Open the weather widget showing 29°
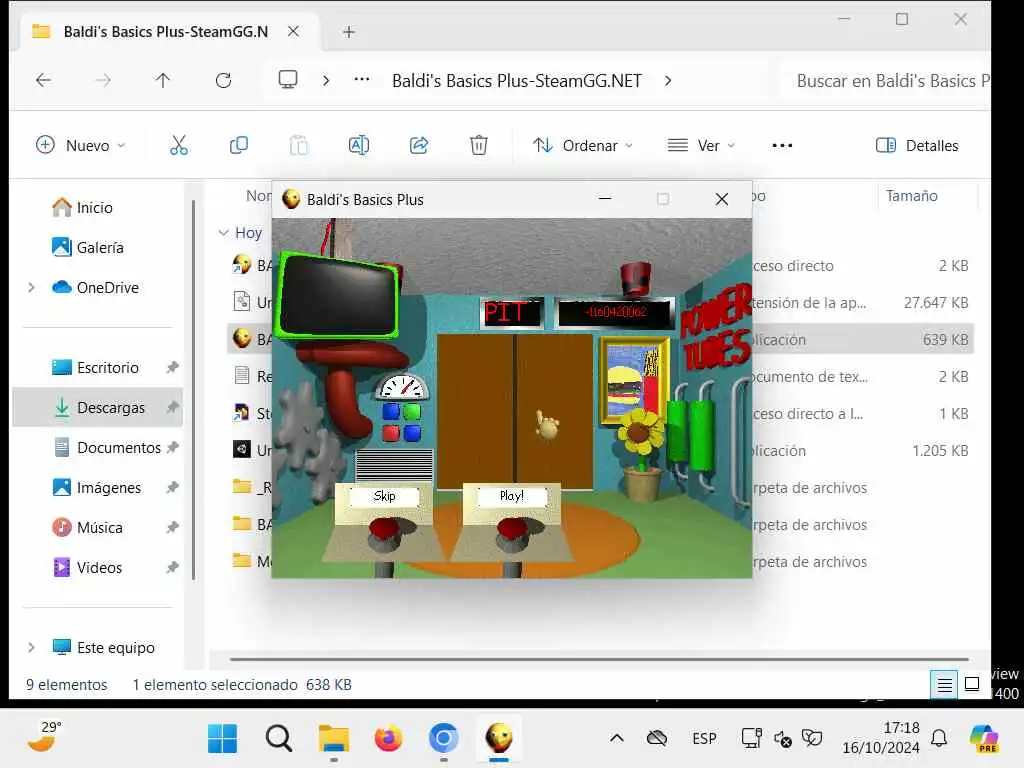Screen dimensions: 1024x768 point(44,737)
